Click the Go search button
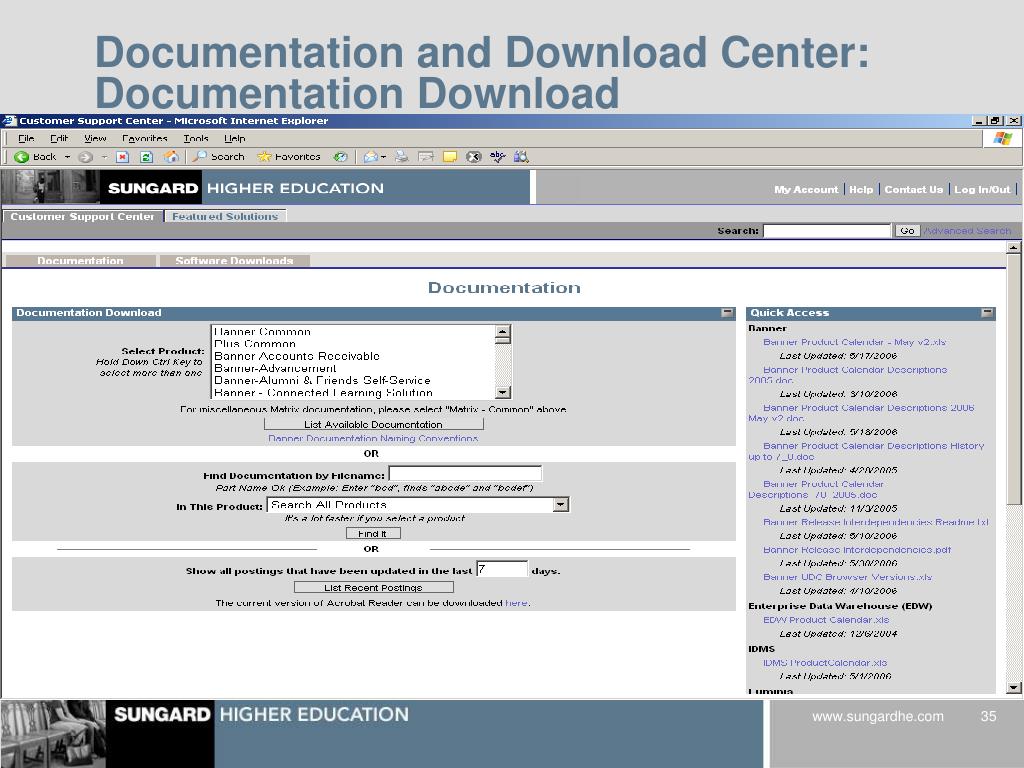The width and height of the screenshot is (1024, 768). pos(907,231)
